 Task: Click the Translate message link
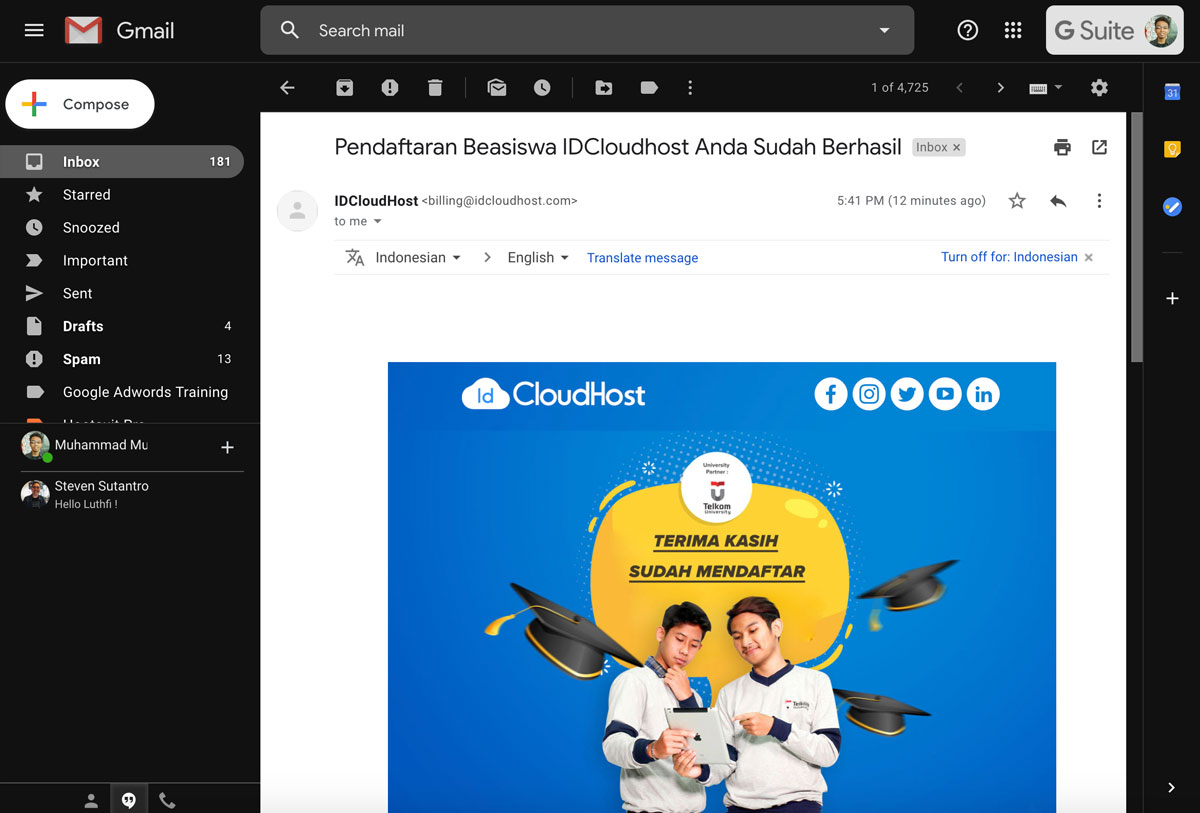point(642,258)
